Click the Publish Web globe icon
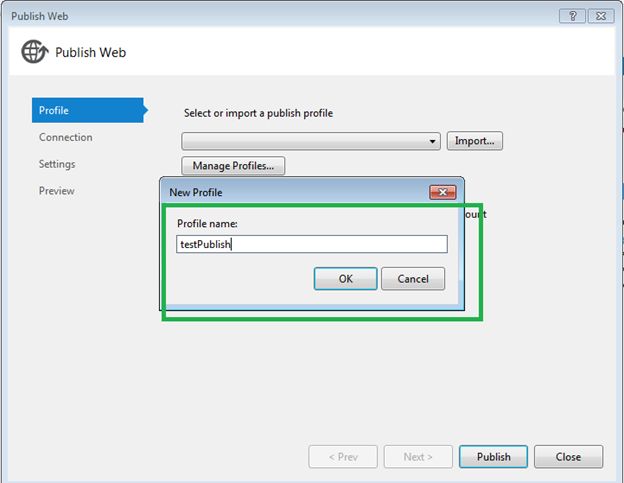The image size is (624, 483). click(35, 52)
